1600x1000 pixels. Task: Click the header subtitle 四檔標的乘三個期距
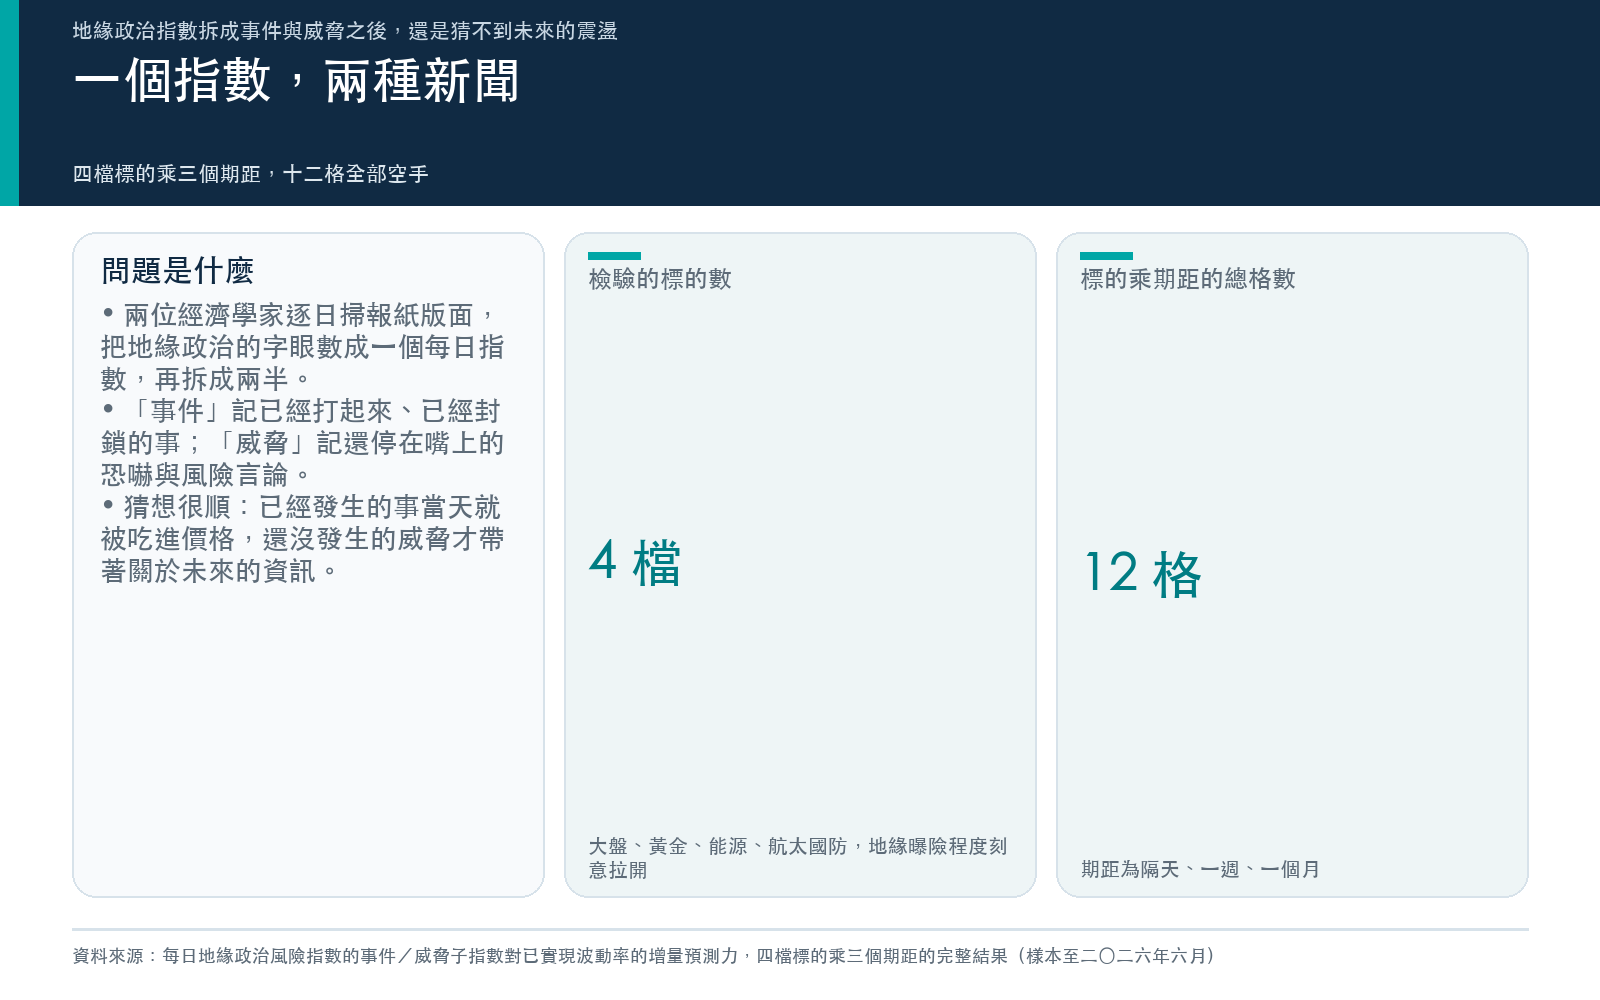(x=251, y=174)
